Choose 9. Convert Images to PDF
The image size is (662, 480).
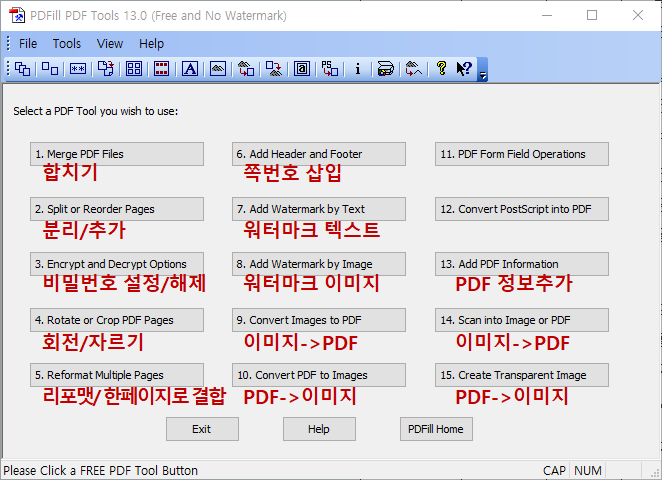pyautogui.click(x=319, y=320)
